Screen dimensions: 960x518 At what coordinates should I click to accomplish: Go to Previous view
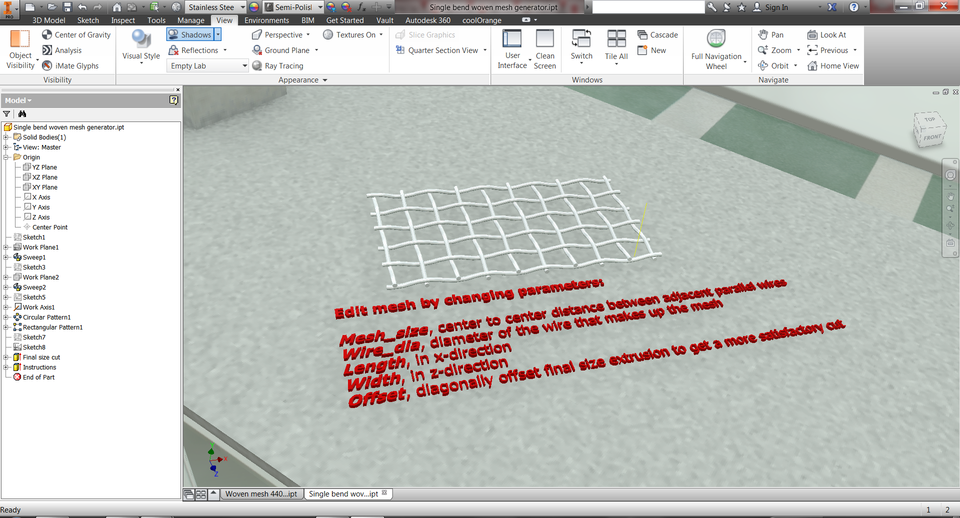coord(828,50)
